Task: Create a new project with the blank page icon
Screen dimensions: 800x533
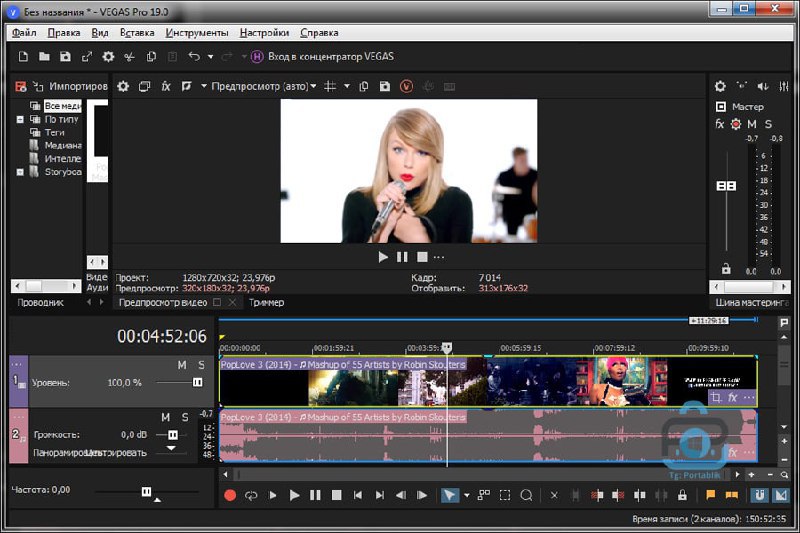Action: pos(23,57)
